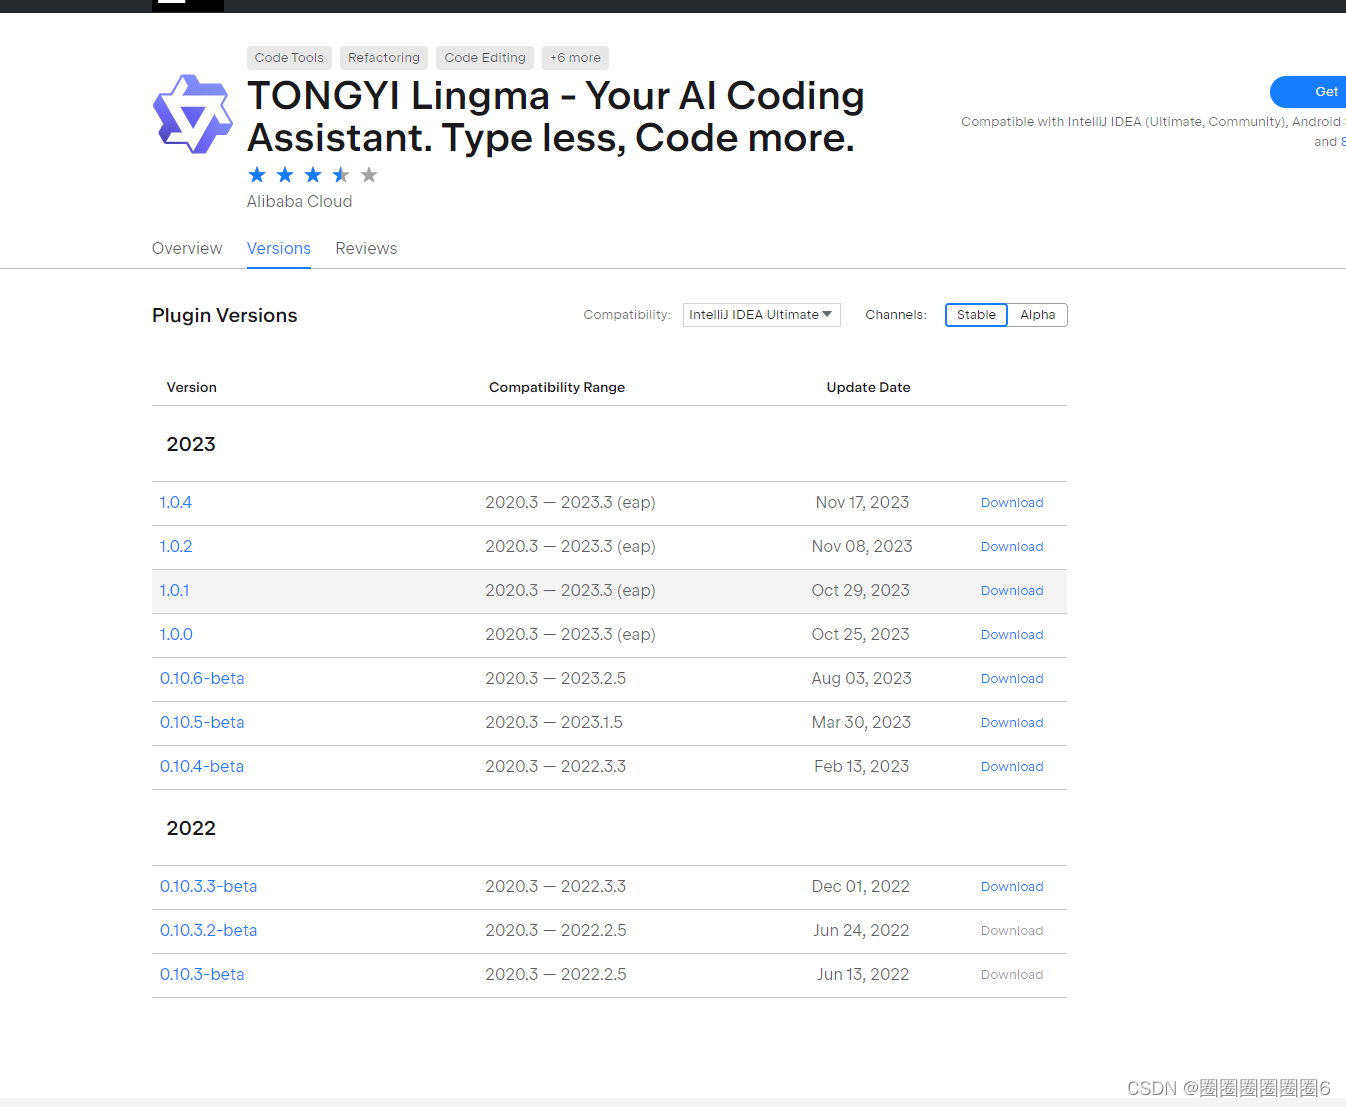Screen dimensions: 1346x1107
Task: Open the Code Editing tag
Action: (x=485, y=58)
